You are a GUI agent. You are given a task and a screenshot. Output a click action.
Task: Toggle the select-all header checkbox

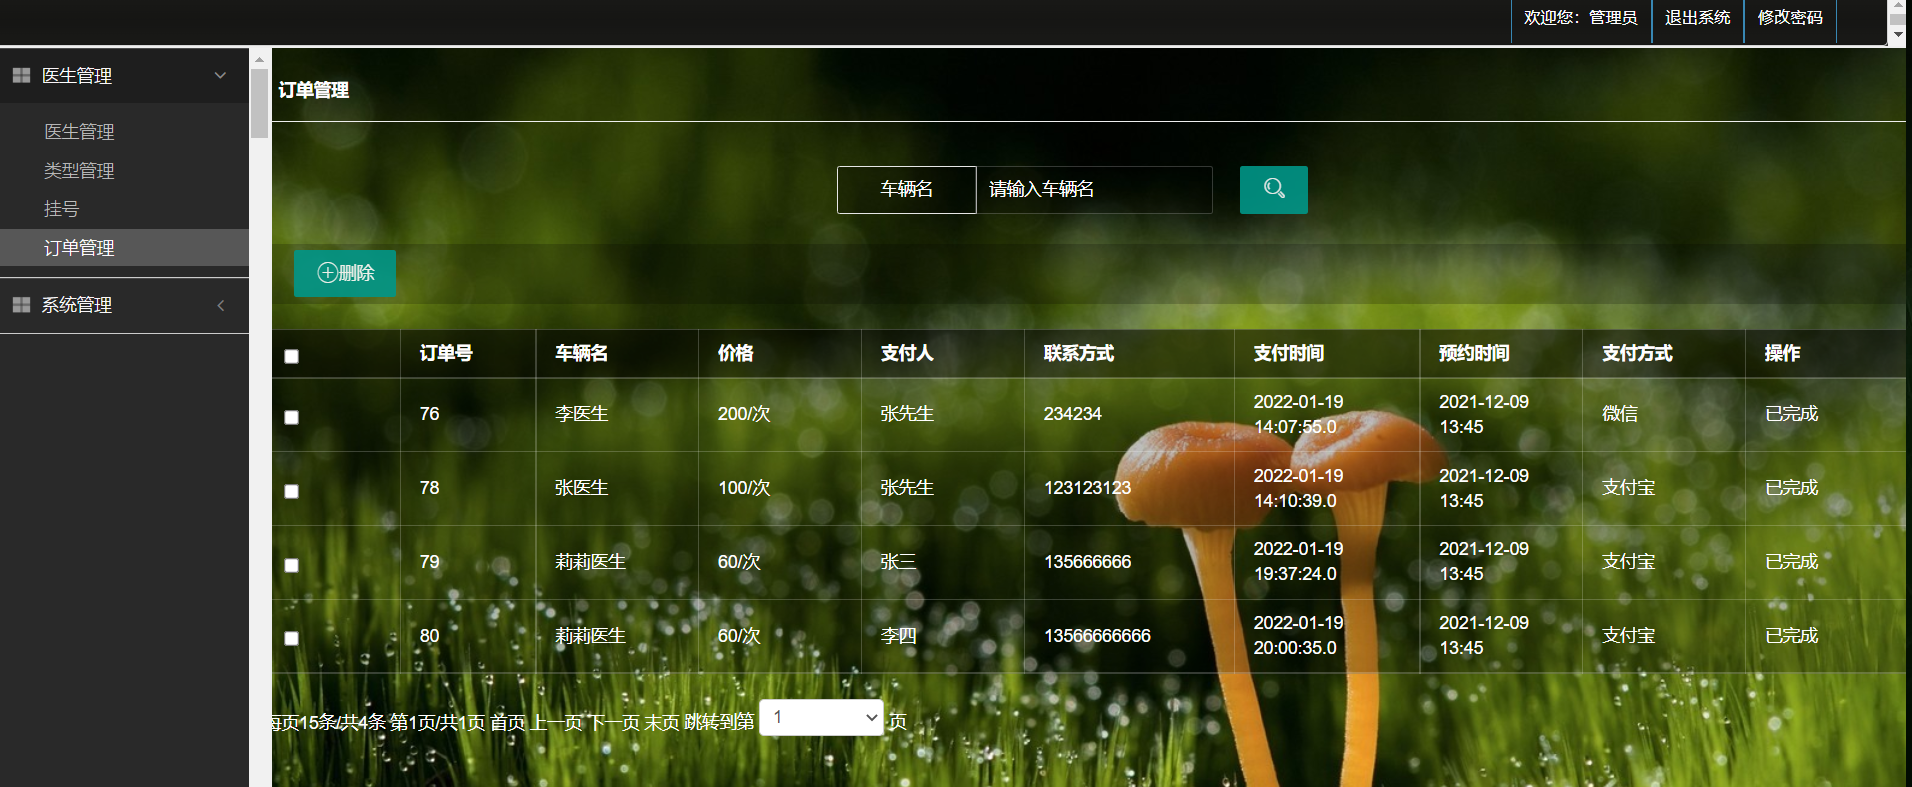click(x=291, y=356)
